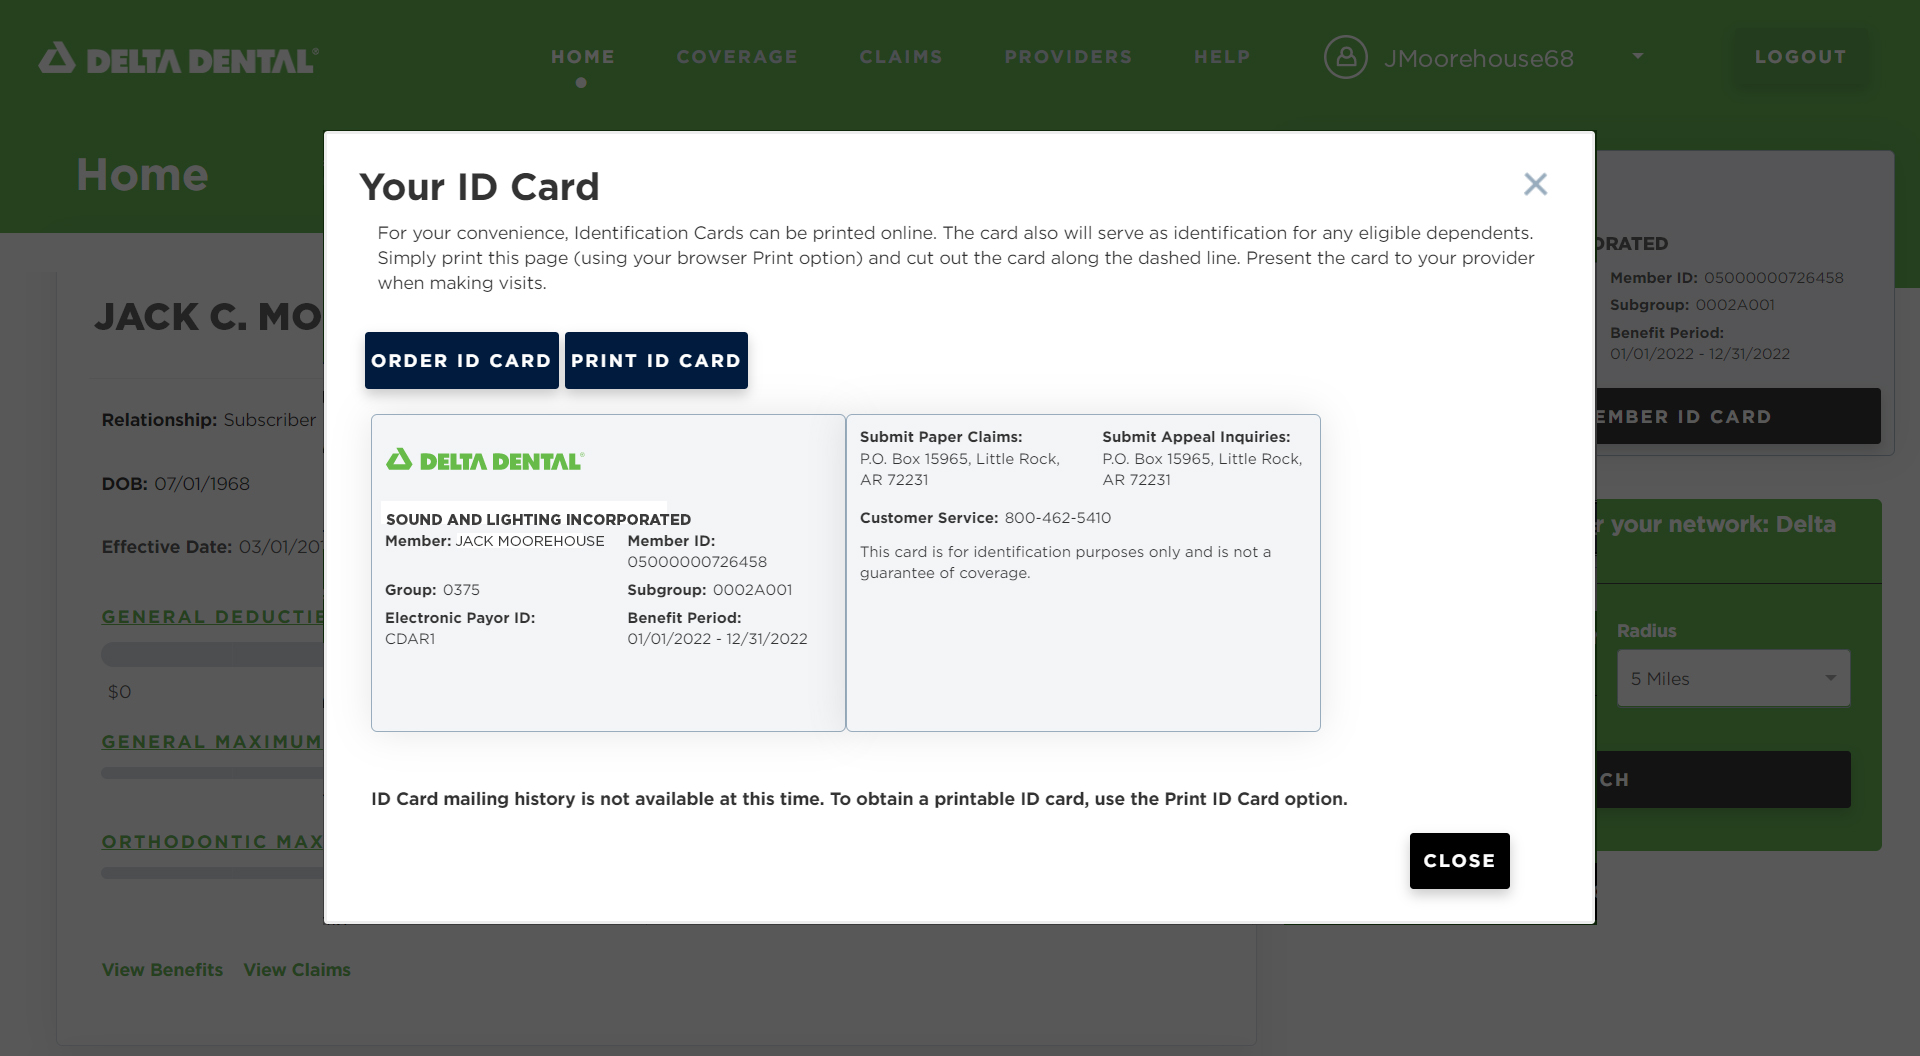Click the partially hidden Search button
Viewport: 1920px width, 1056px height.
coord(1723,779)
